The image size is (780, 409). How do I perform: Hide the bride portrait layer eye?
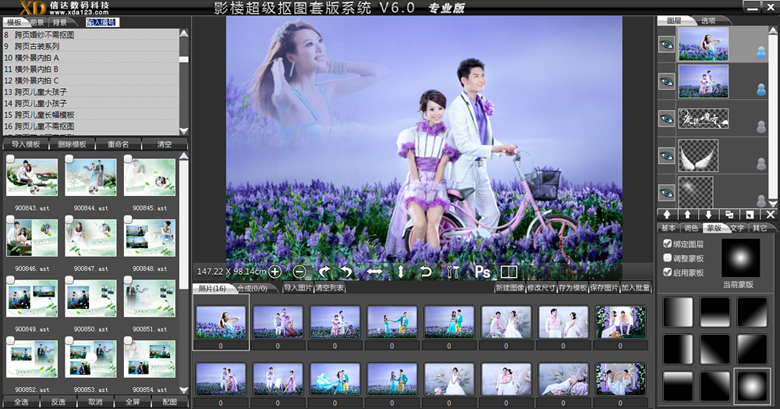pyautogui.click(x=667, y=44)
